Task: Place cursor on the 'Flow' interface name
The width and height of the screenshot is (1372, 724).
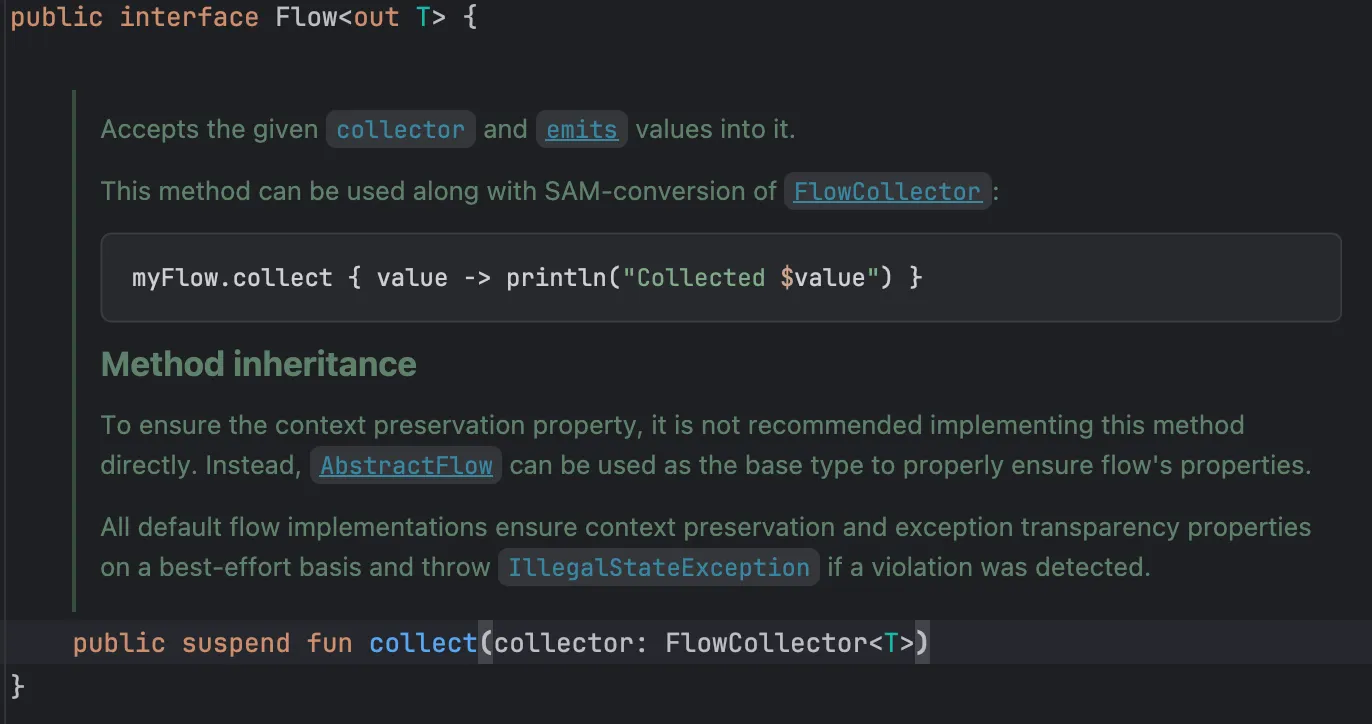Action: (x=306, y=18)
